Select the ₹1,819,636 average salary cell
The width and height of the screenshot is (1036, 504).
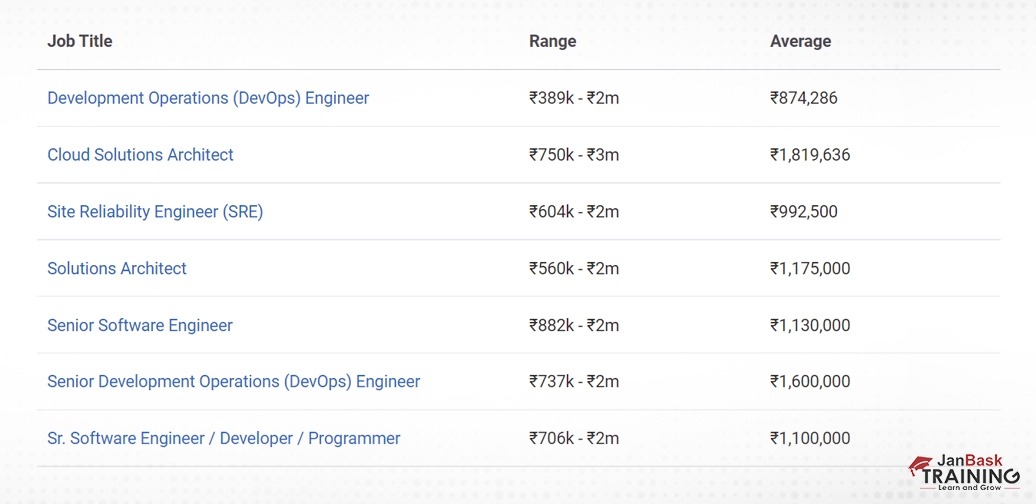tap(809, 155)
